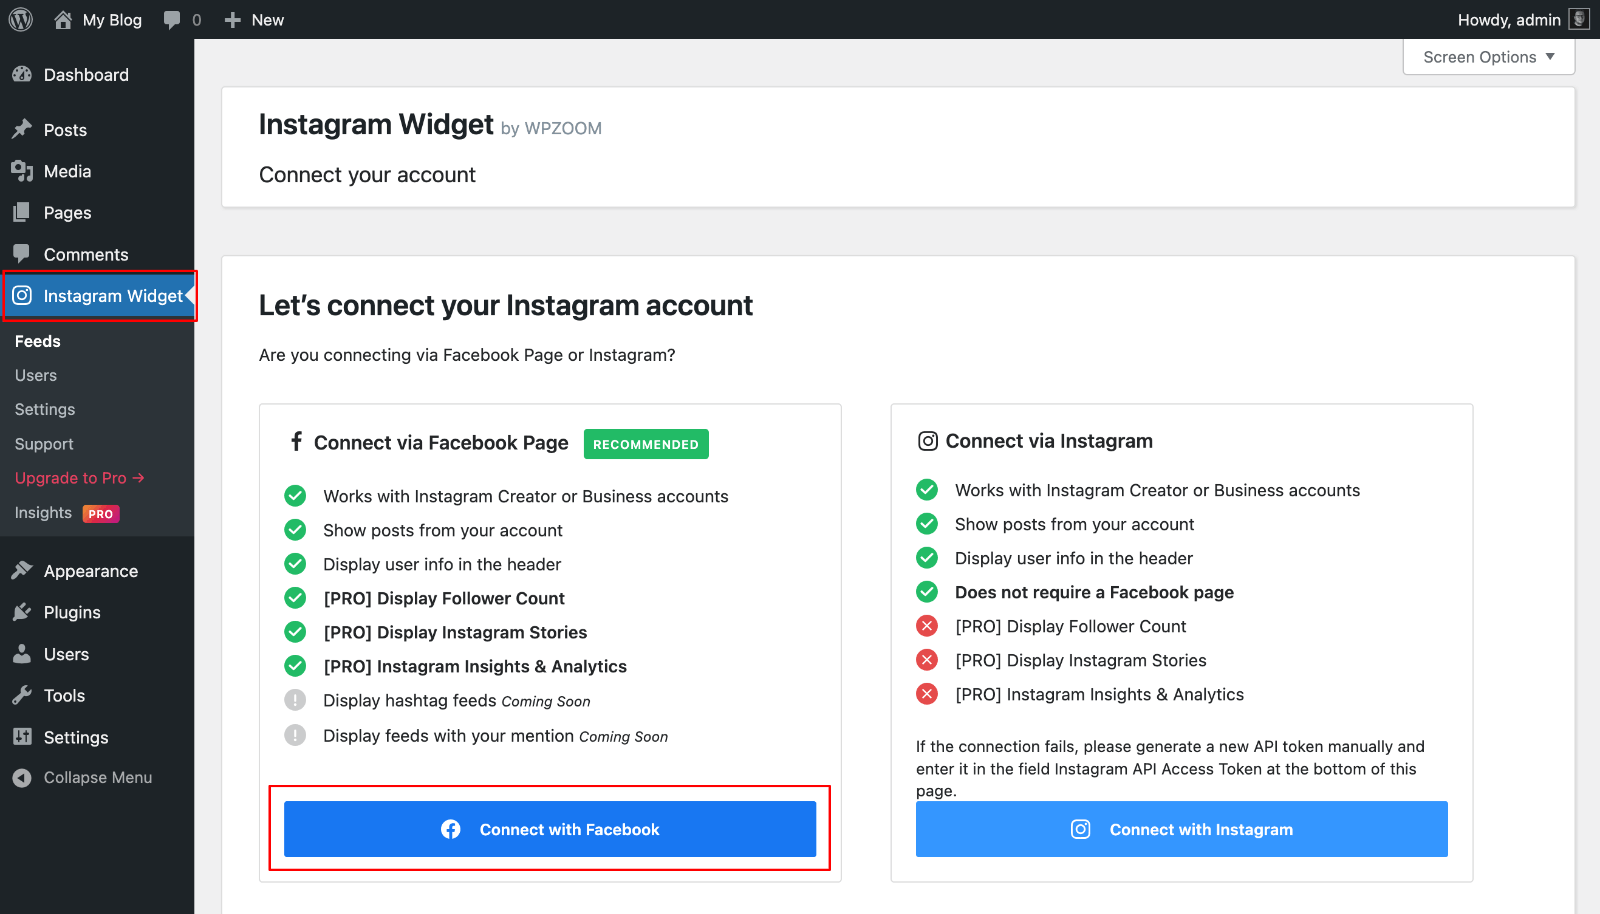This screenshot has width=1600, height=914.
Task: Click the RECOMMENDED badge
Action: (646, 444)
